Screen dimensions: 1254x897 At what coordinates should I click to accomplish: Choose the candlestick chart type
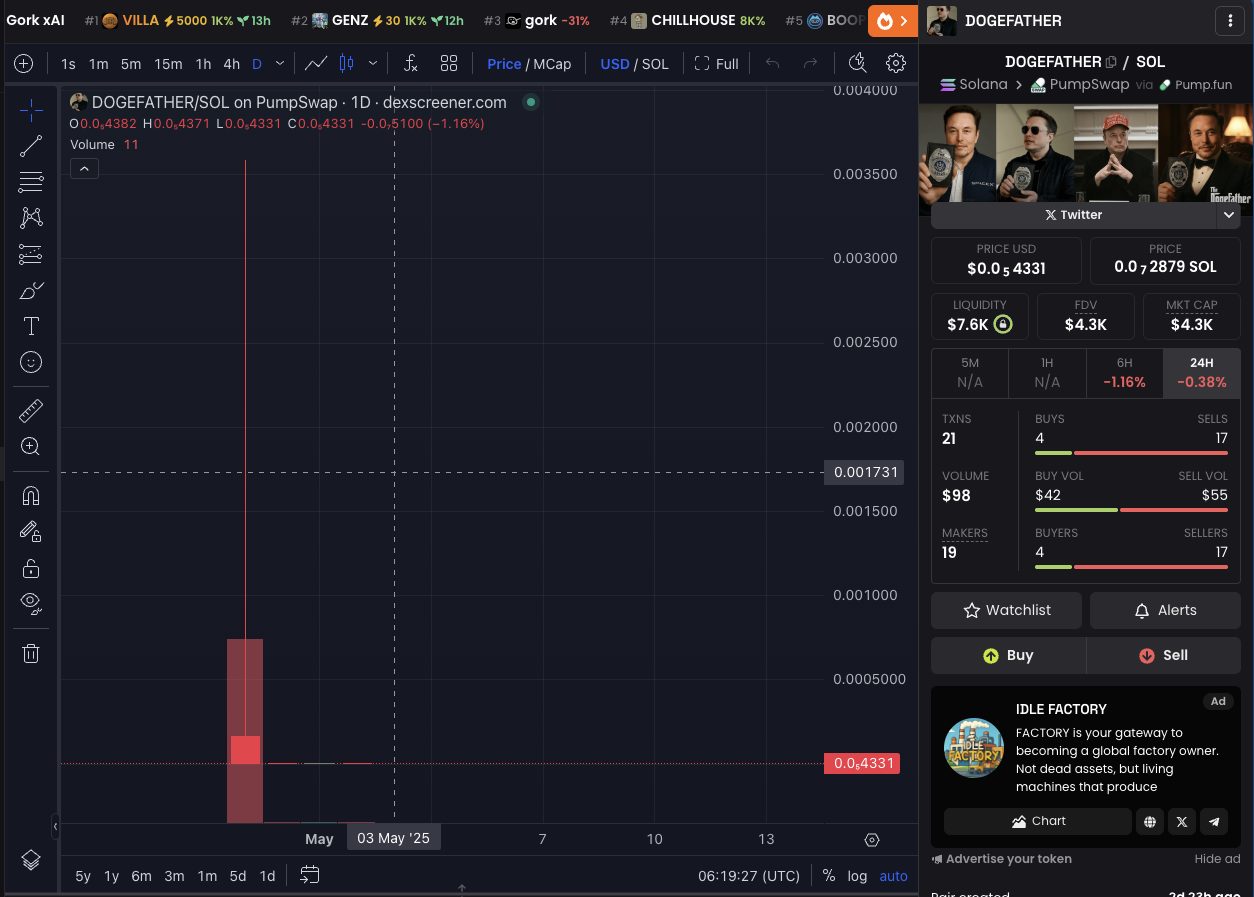pos(347,64)
